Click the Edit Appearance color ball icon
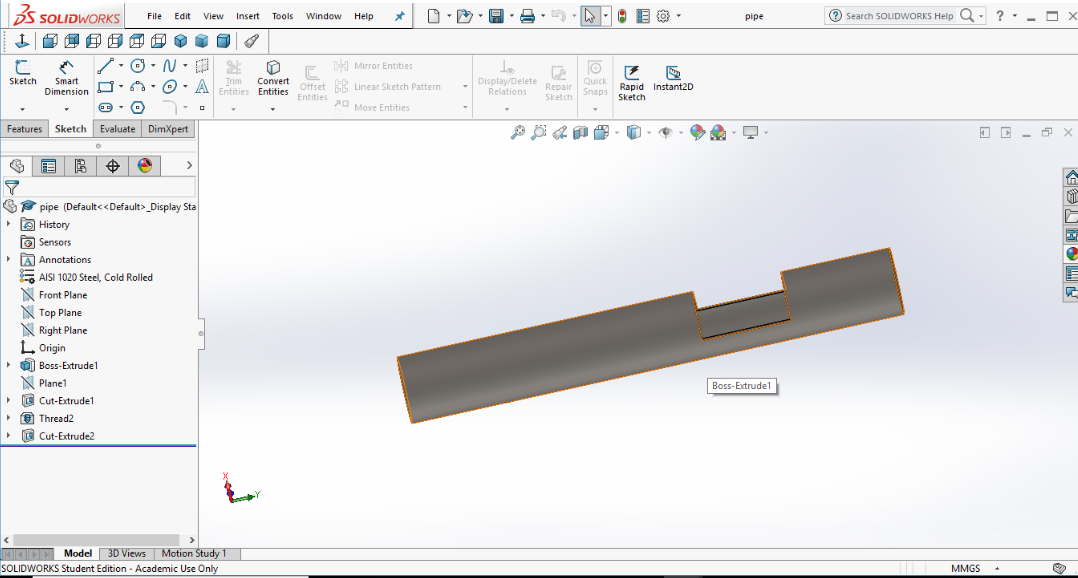The height and width of the screenshot is (578, 1078). (x=697, y=133)
